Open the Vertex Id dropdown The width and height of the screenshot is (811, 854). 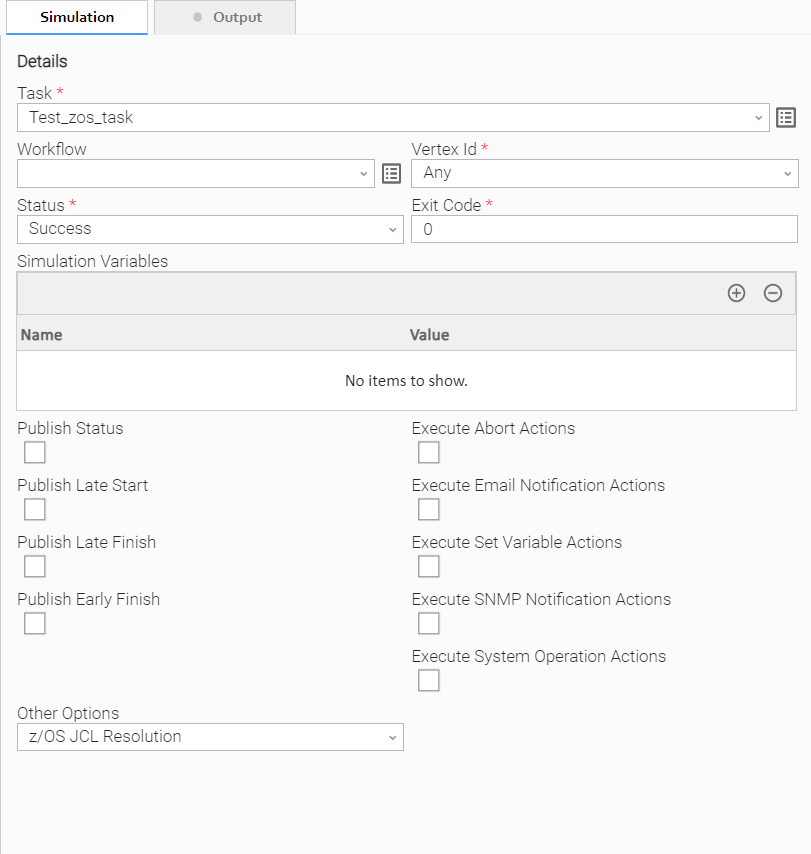[x=787, y=174]
